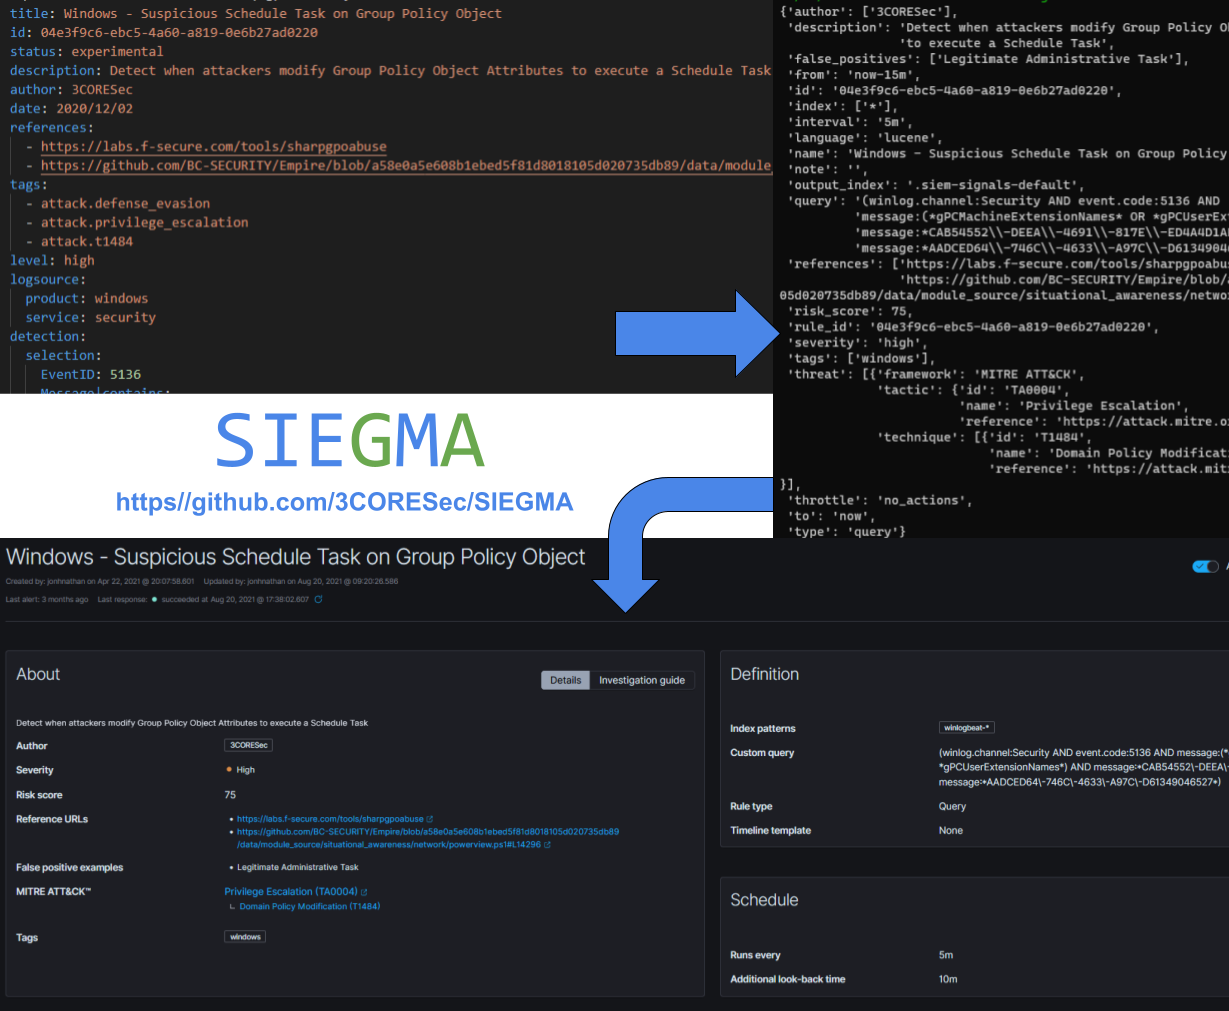Click the 'author: 3CORESec' YAML line
Screen dimensions: 1229x1011
coord(71,89)
